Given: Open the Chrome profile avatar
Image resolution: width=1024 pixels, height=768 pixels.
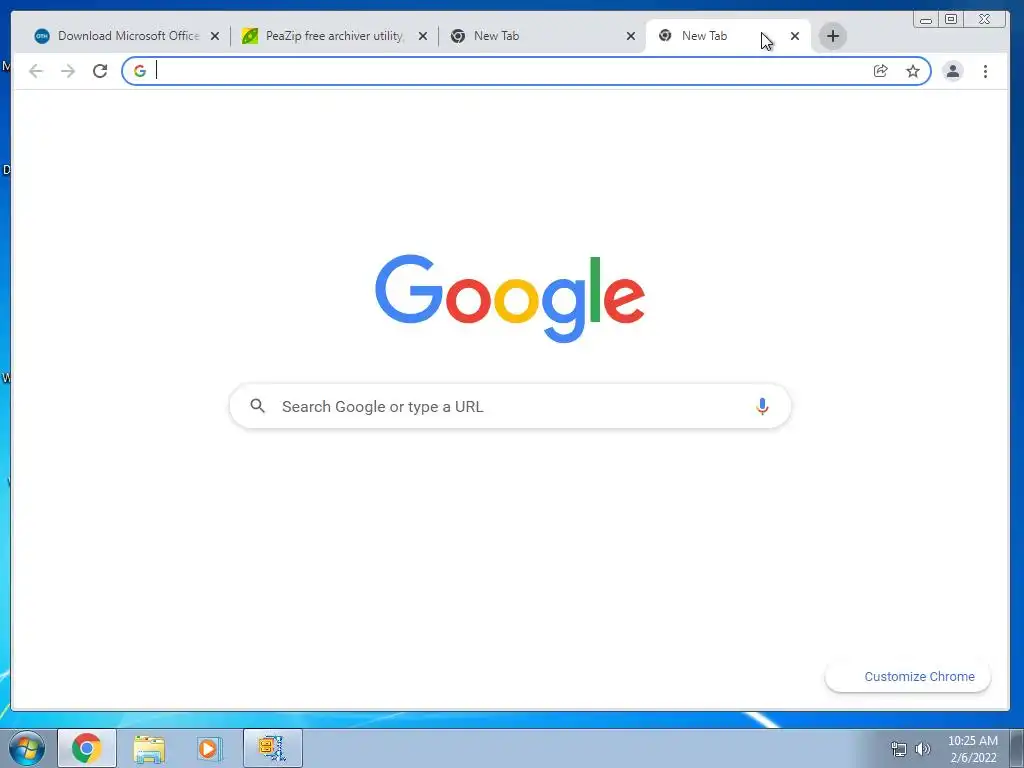Looking at the screenshot, I should click(953, 71).
